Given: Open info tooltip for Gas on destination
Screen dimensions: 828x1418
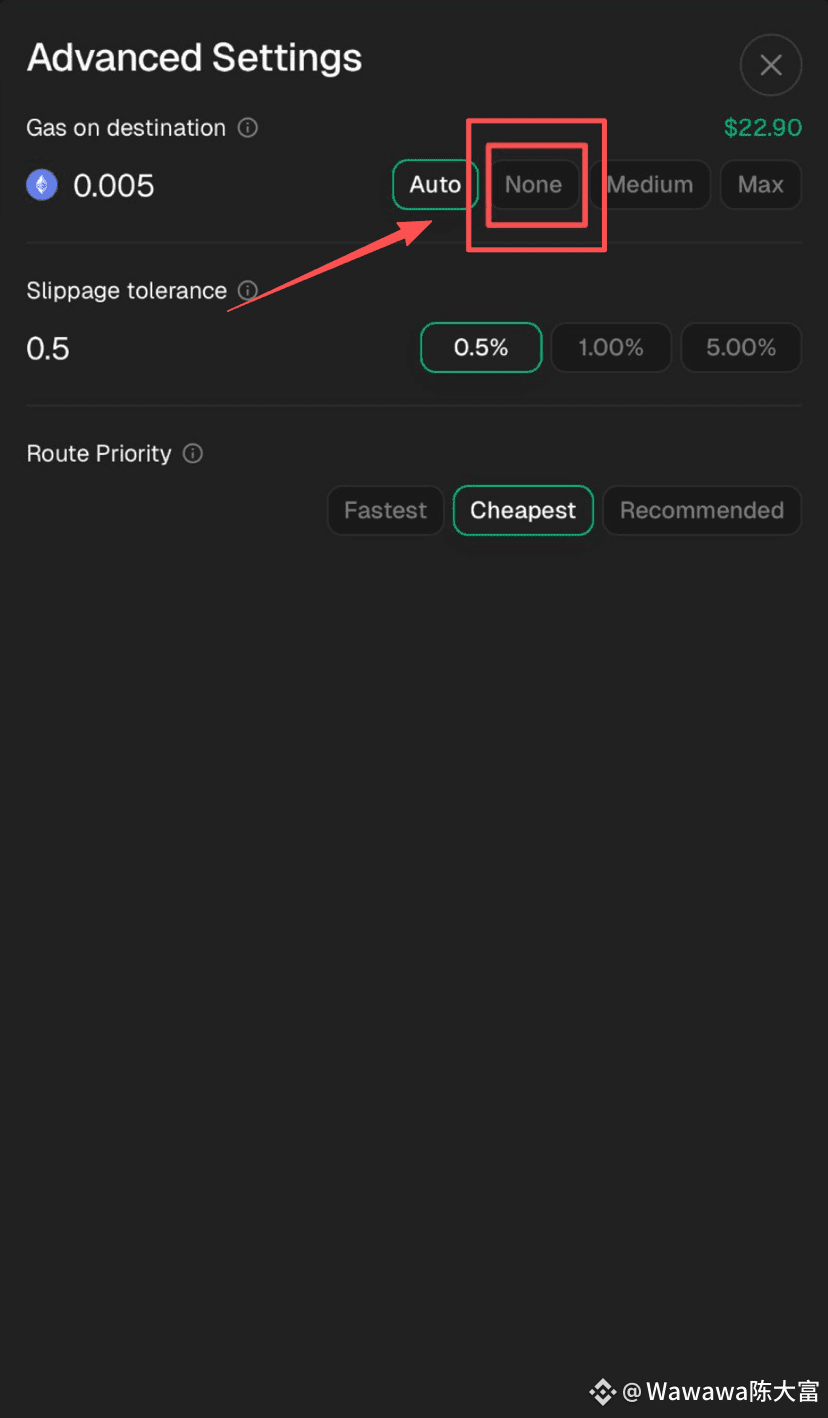Looking at the screenshot, I should pyautogui.click(x=248, y=128).
